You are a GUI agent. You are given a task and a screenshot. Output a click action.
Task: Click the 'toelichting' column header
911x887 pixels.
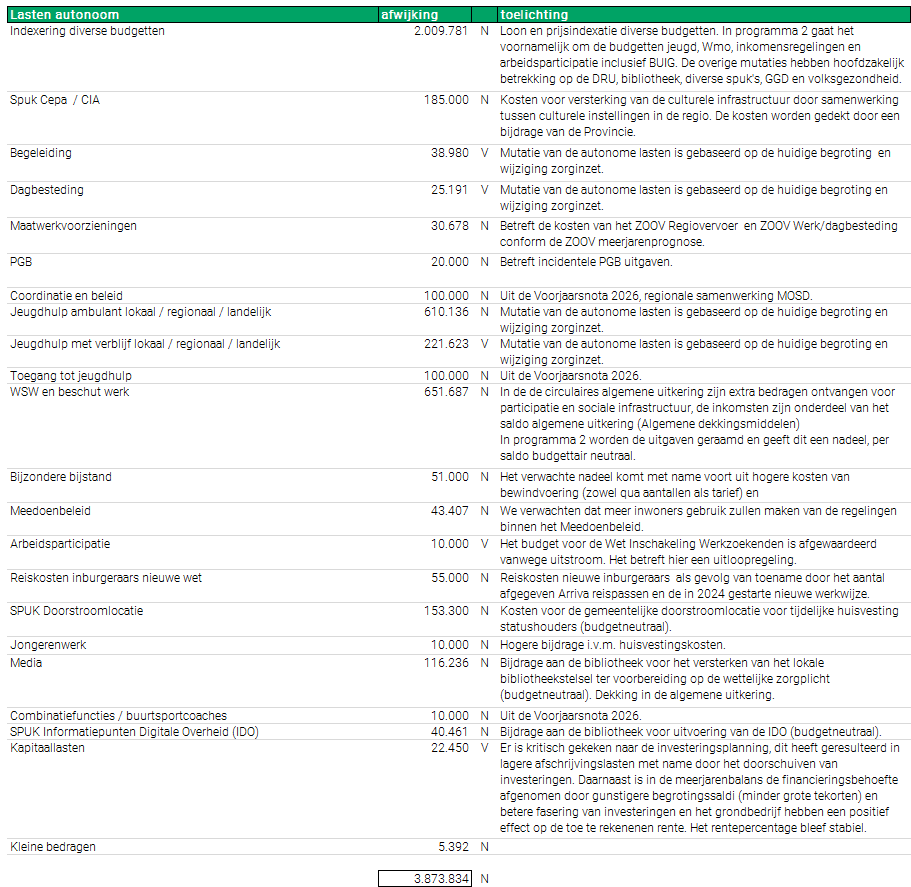534,15
